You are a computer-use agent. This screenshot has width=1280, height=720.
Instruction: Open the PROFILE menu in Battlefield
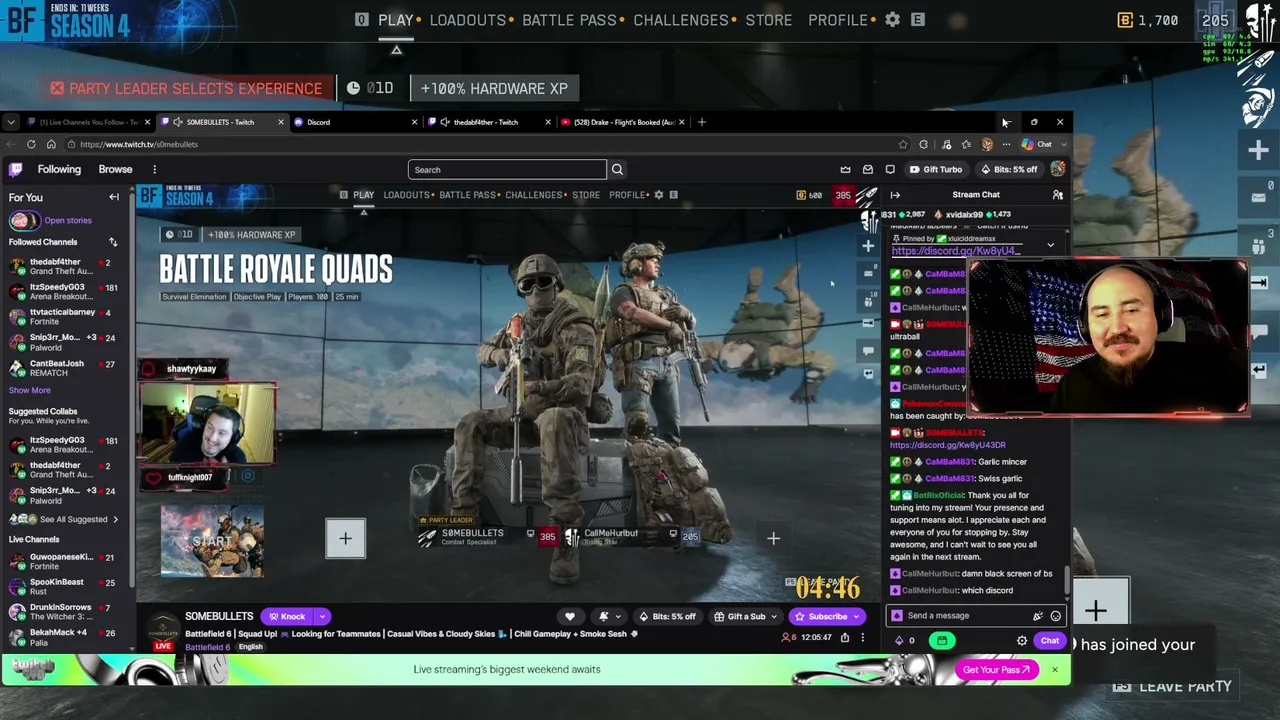(x=838, y=20)
